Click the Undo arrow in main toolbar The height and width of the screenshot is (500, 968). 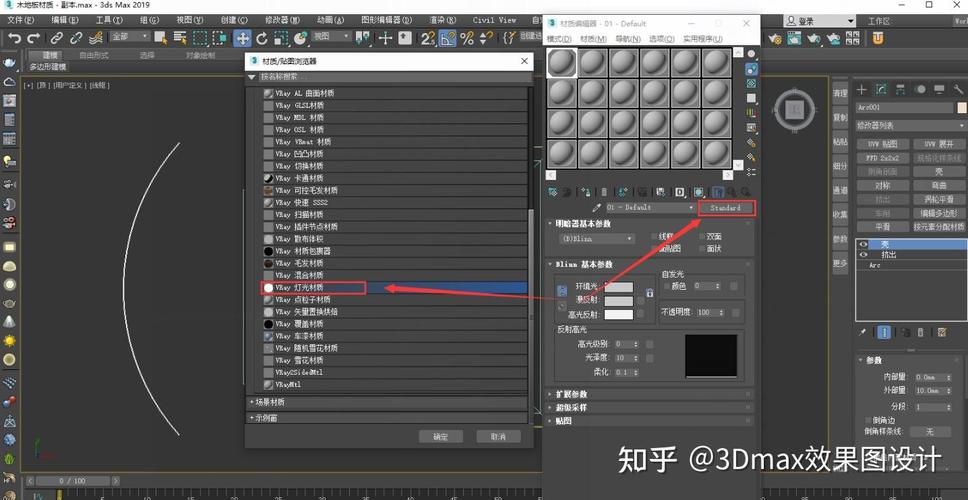click(14, 38)
